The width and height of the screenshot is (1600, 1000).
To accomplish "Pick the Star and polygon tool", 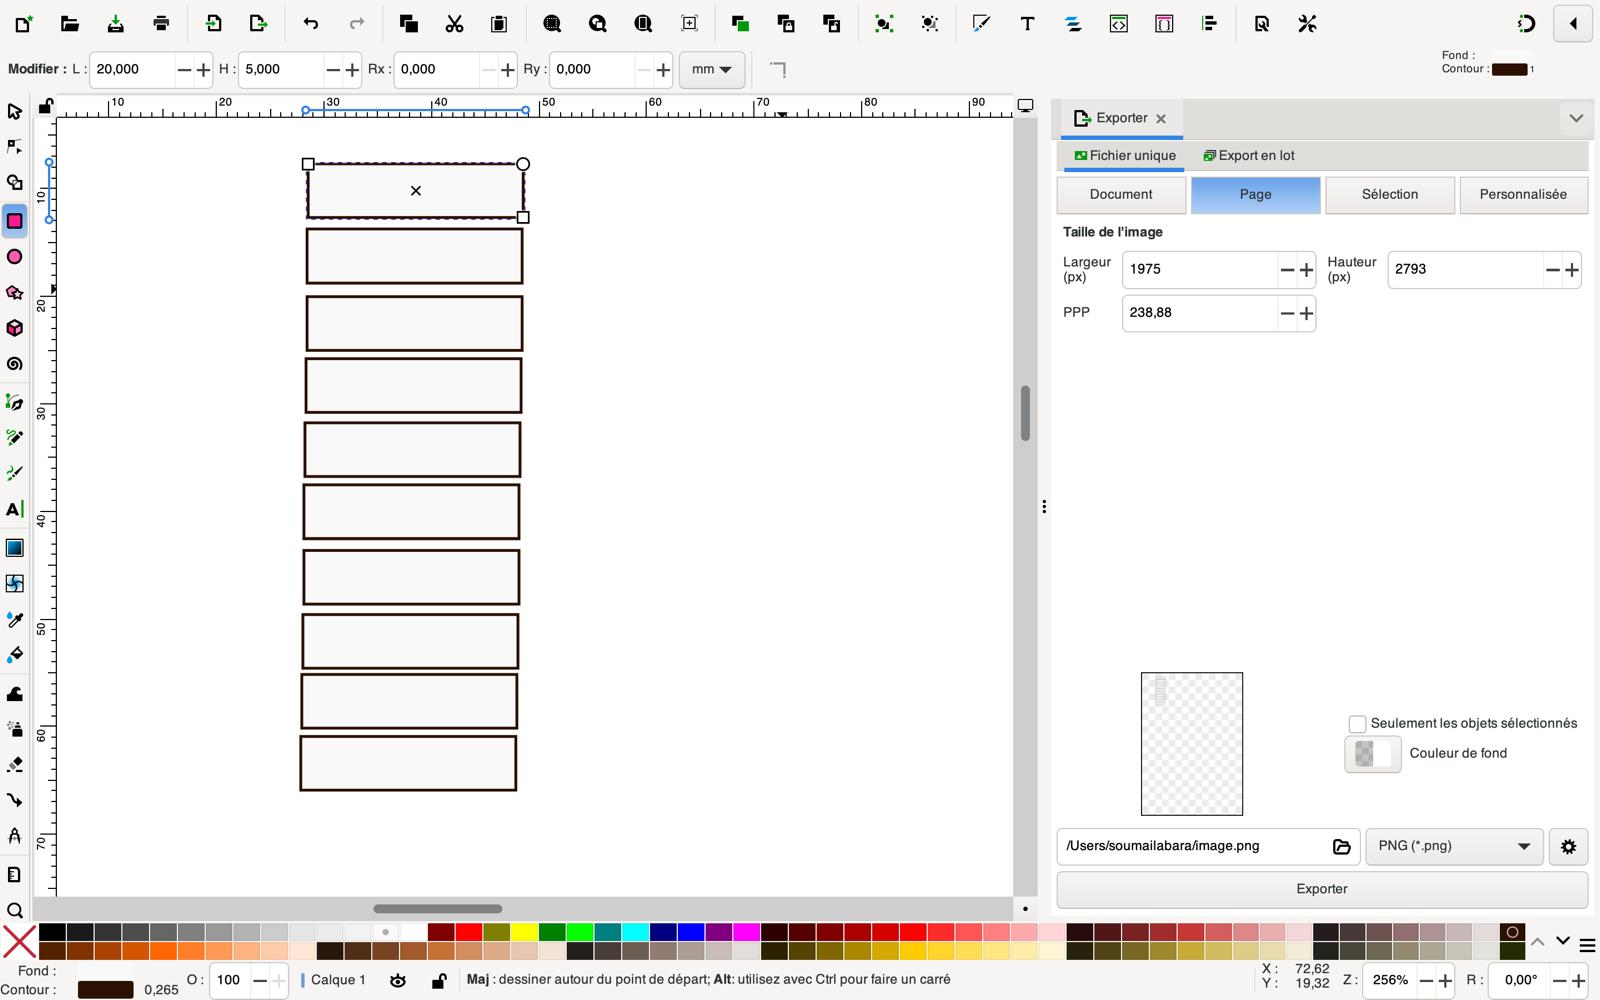I will (14, 293).
